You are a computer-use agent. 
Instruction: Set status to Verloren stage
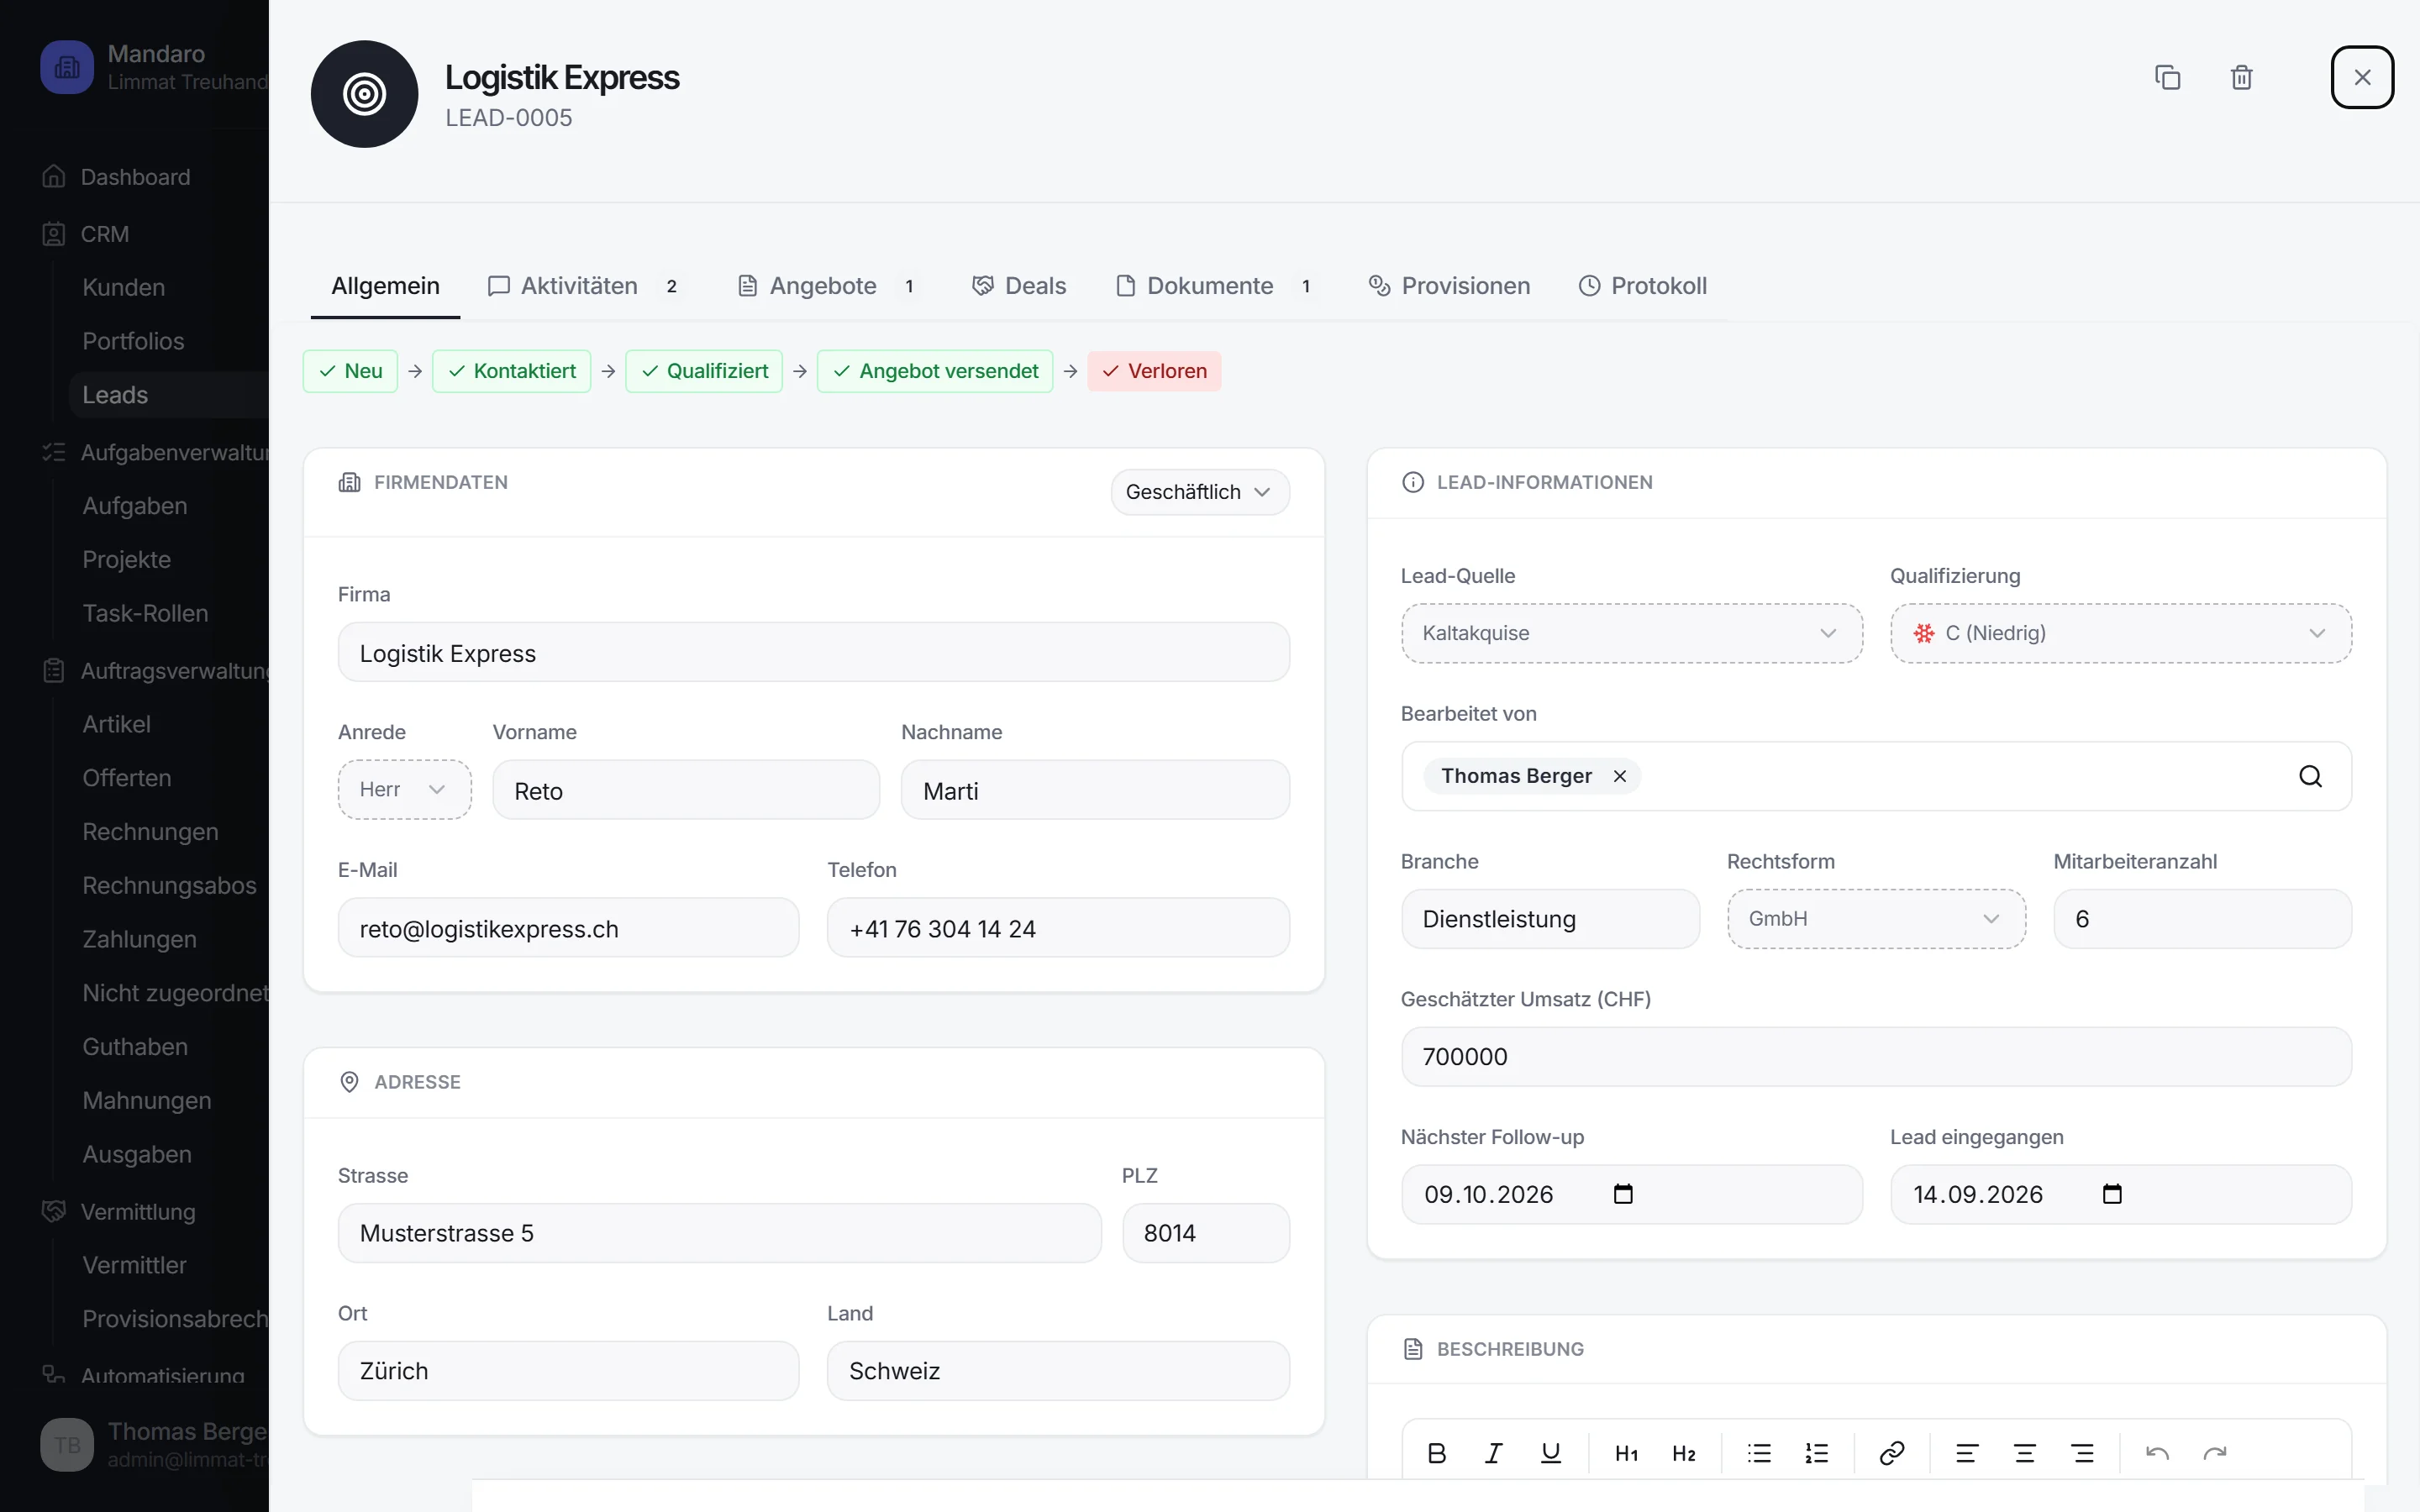tap(1154, 371)
